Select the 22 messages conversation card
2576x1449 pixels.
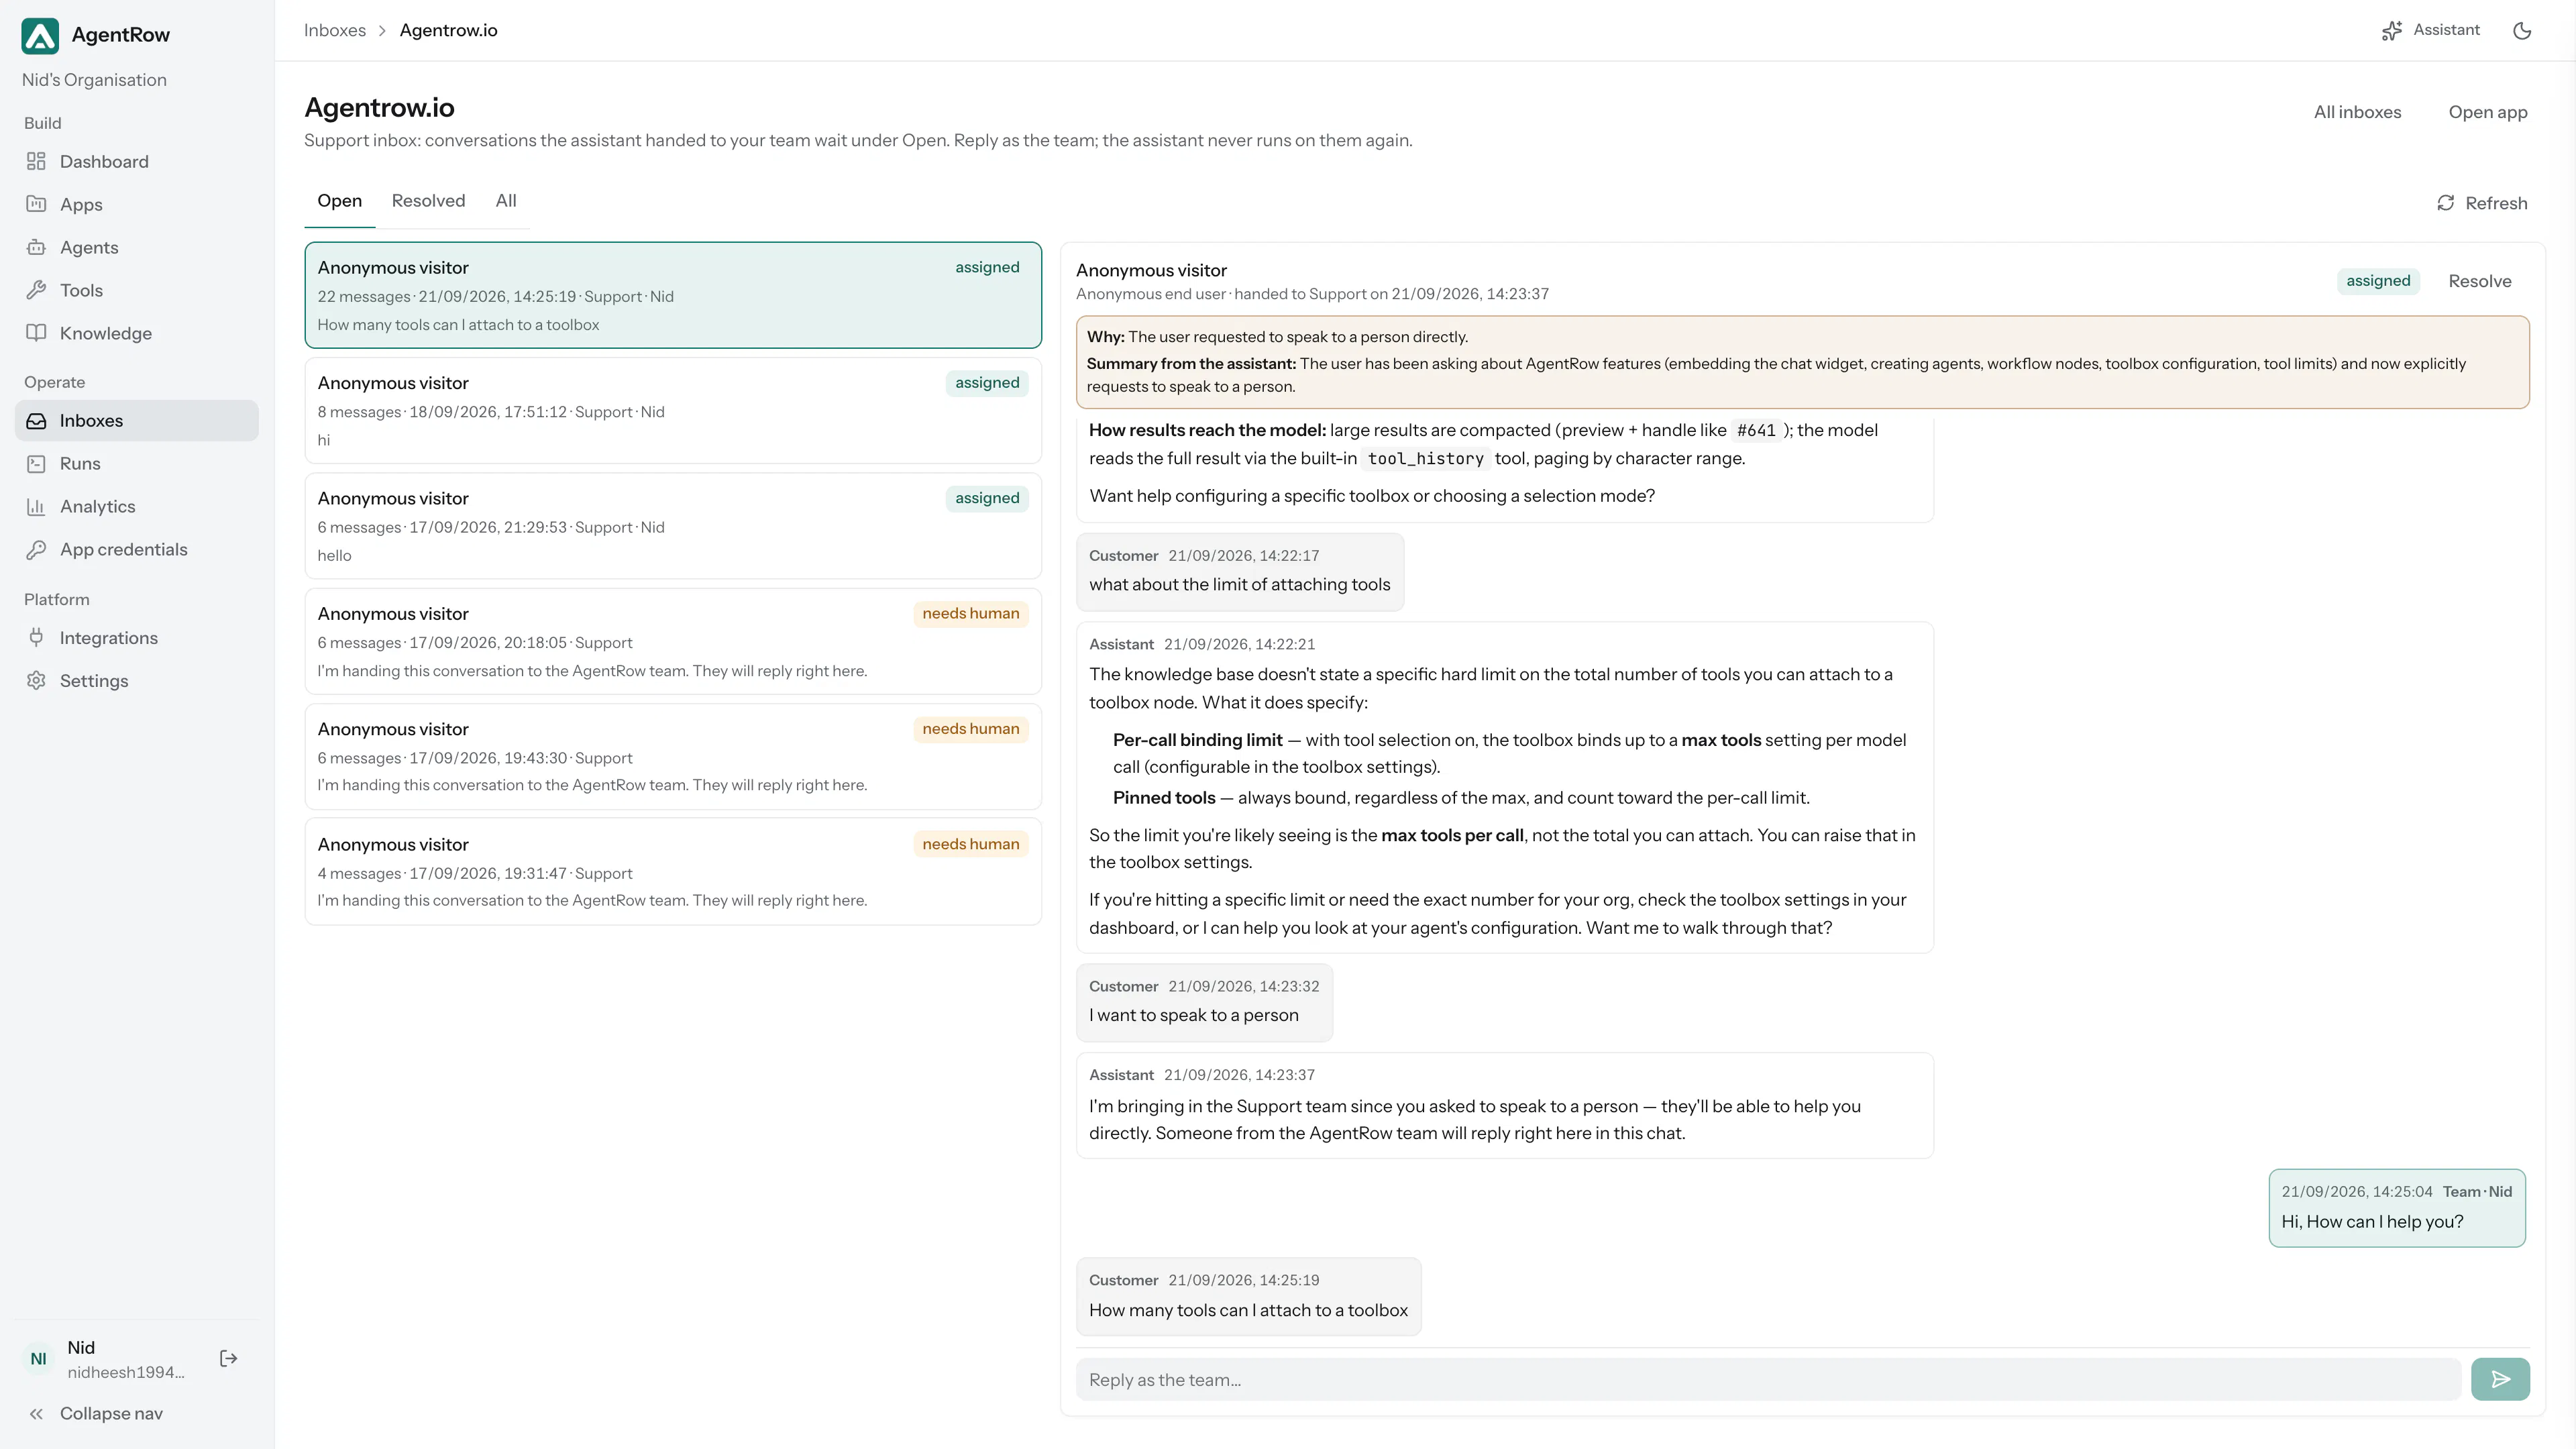pos(673,295)
